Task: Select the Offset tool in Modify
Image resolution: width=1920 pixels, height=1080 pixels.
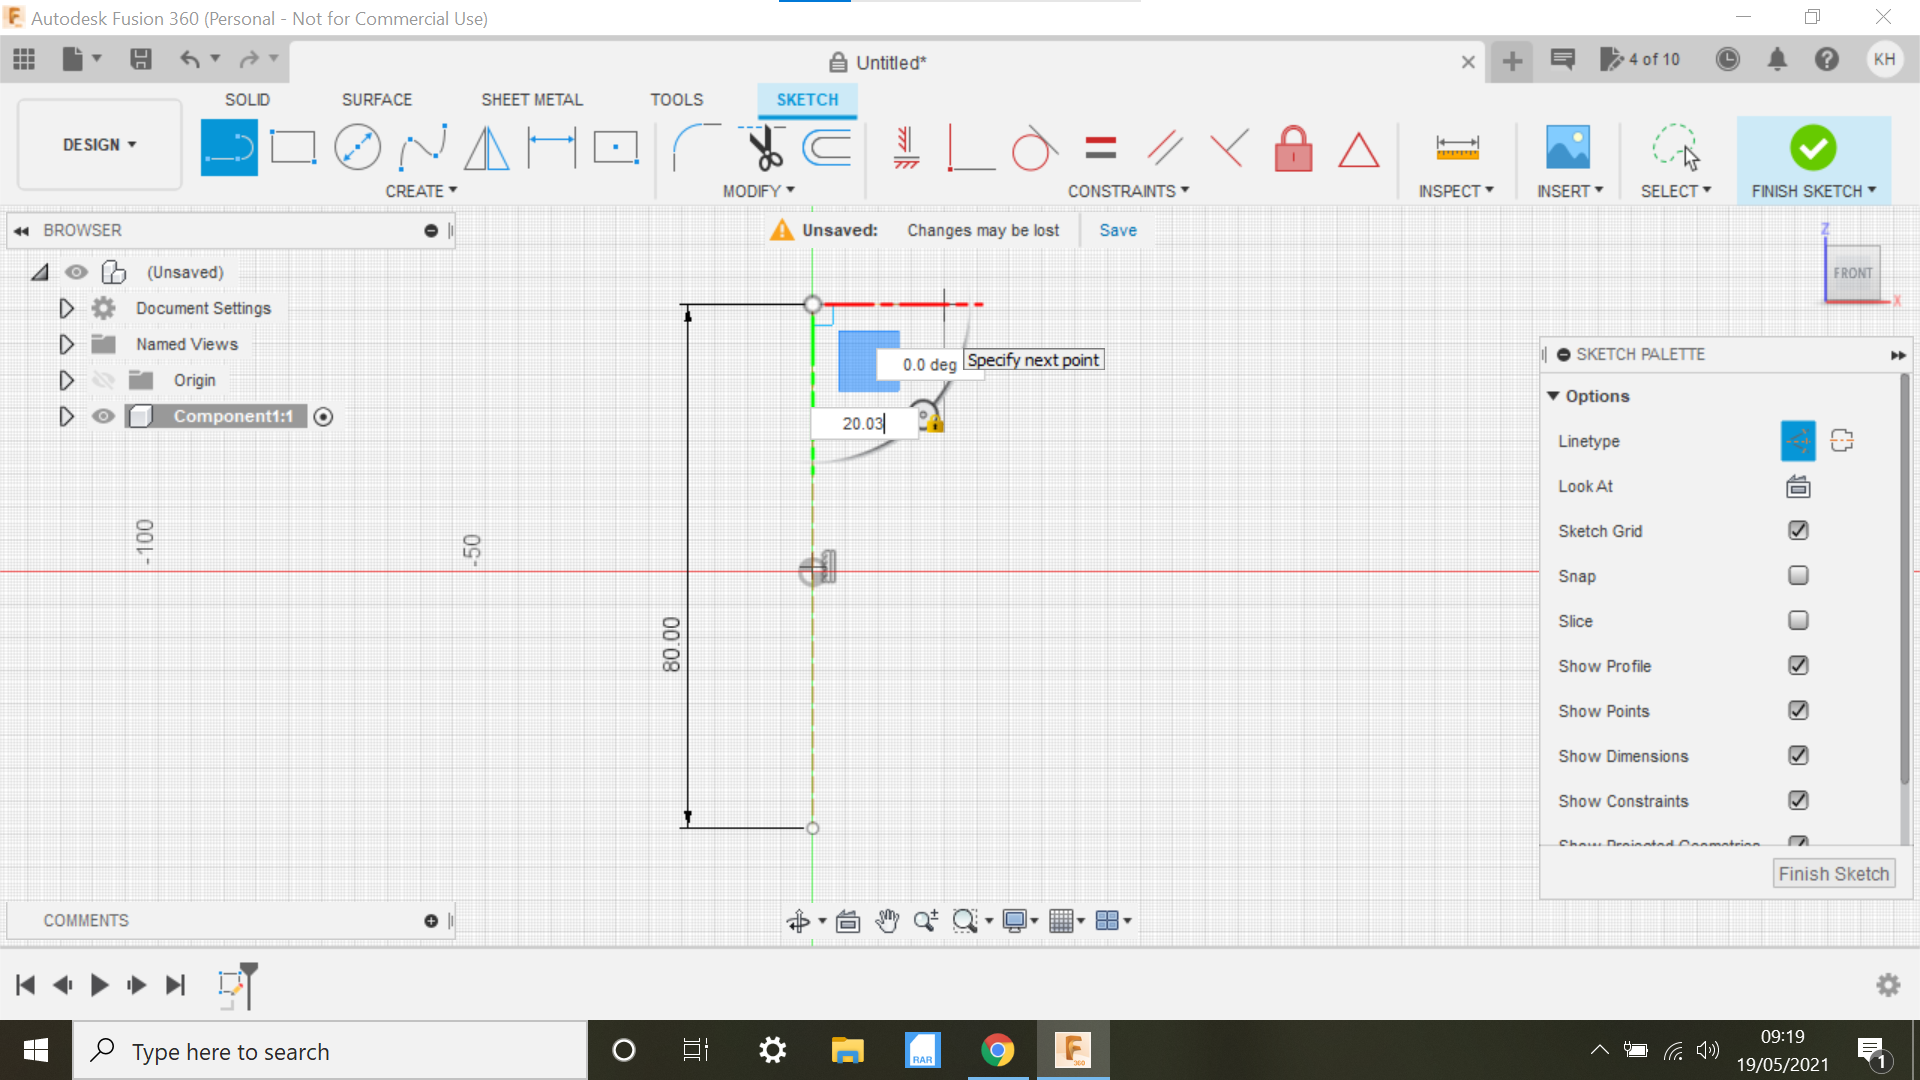Action: [832, 148]
